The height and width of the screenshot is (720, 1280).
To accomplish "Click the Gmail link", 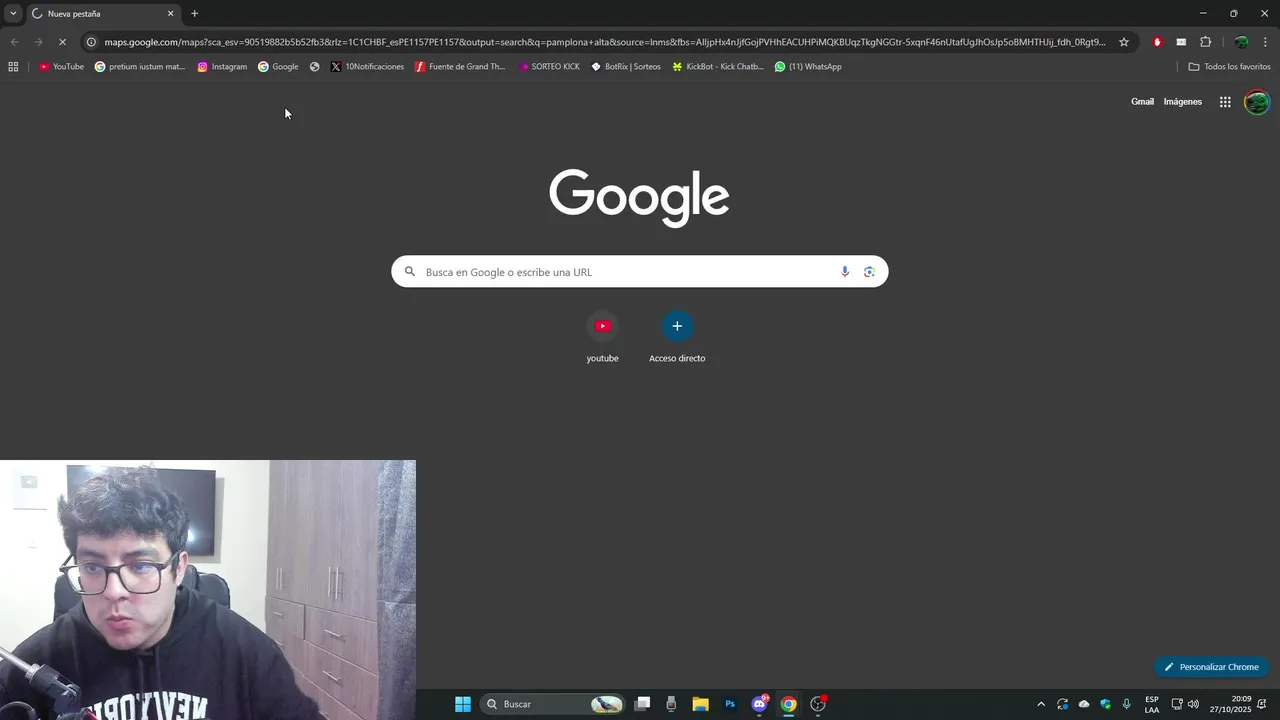I will tap(1142, 102).
